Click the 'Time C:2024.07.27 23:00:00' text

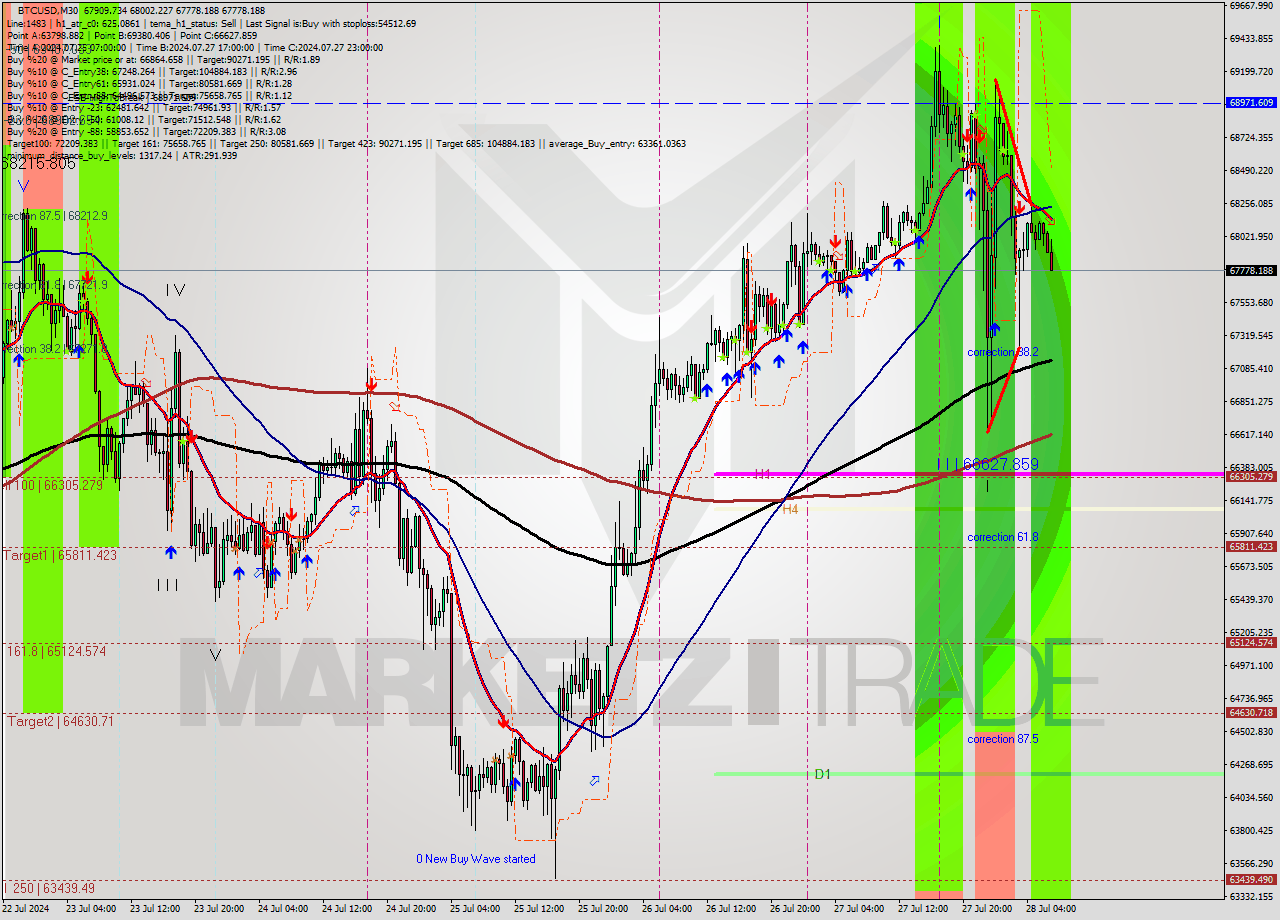(326, 47)
